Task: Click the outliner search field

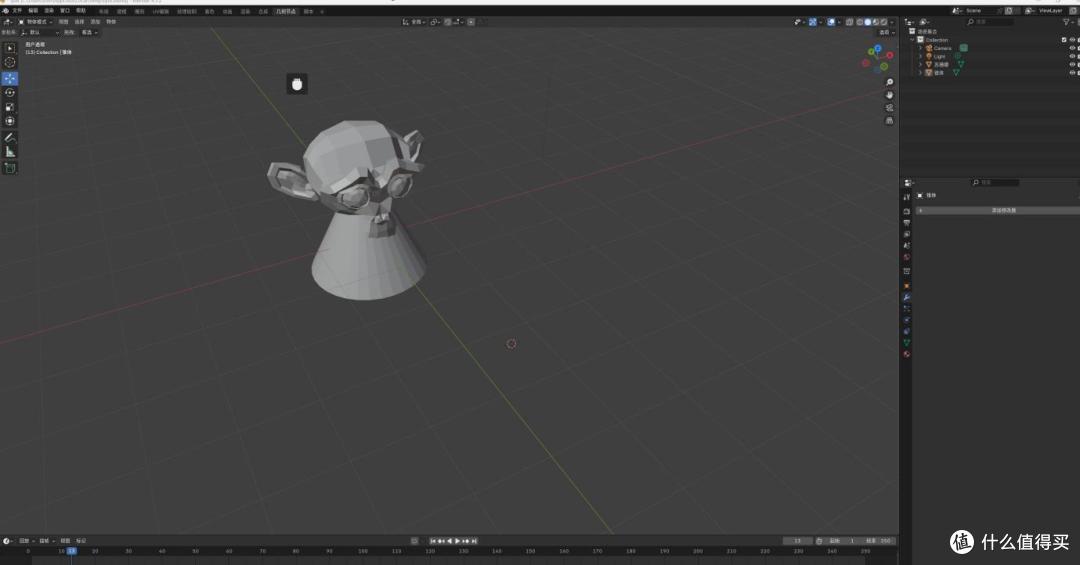Action: (x=990, y=22)
